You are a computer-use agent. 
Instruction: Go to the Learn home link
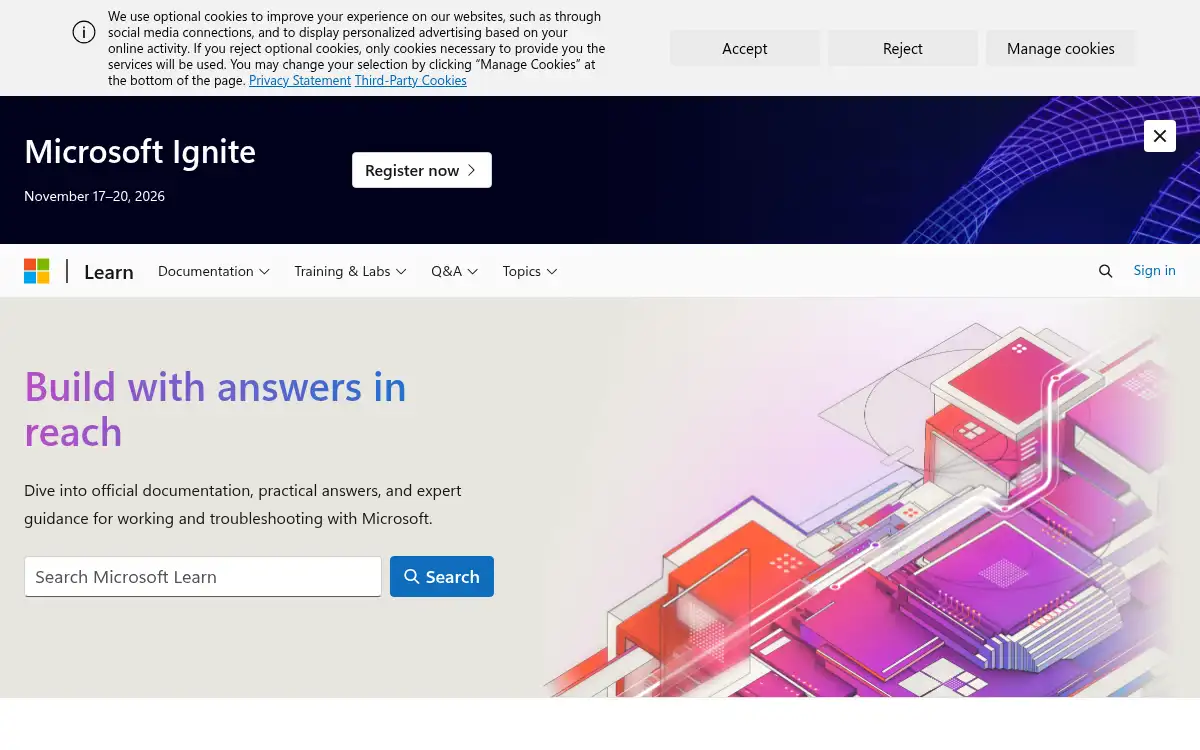109,272
